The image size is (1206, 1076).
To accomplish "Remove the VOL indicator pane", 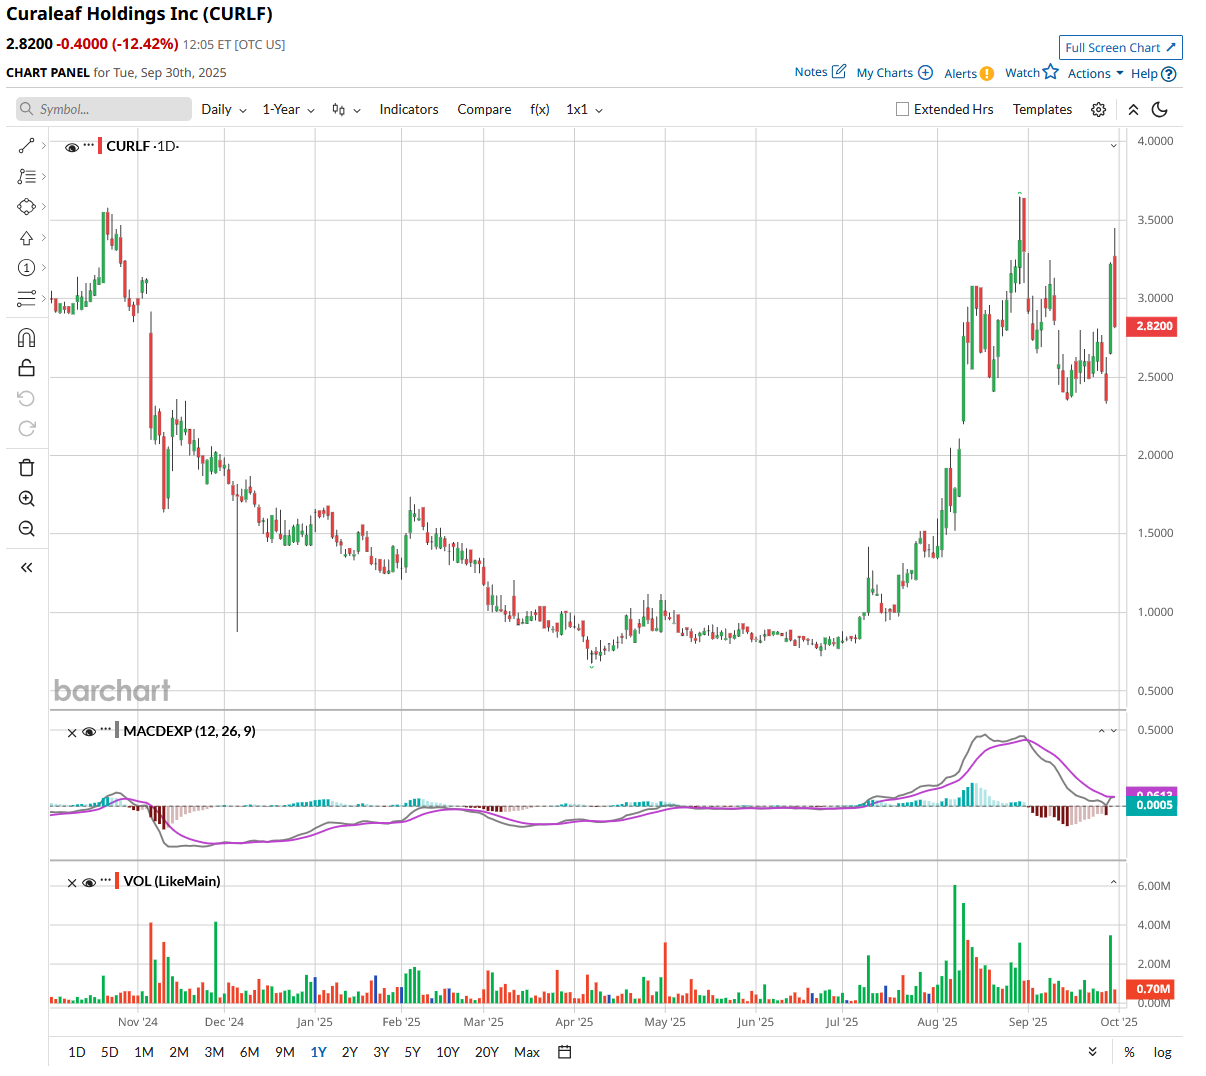I will (72, 883).
